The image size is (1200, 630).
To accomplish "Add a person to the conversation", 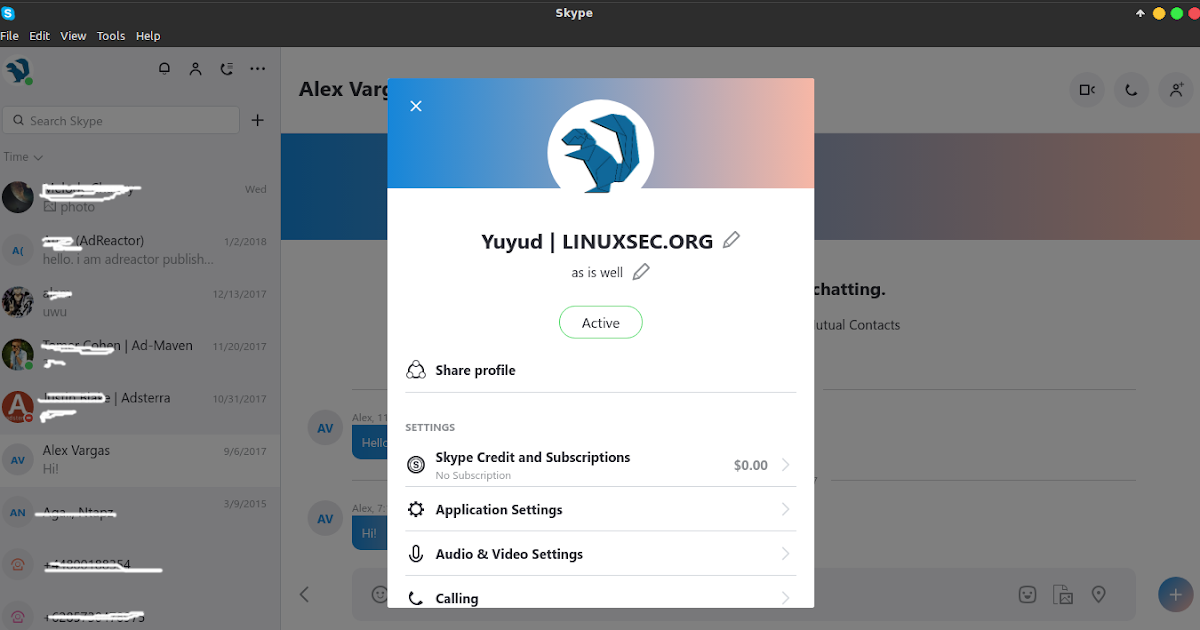I will (x=1176, y=90).
